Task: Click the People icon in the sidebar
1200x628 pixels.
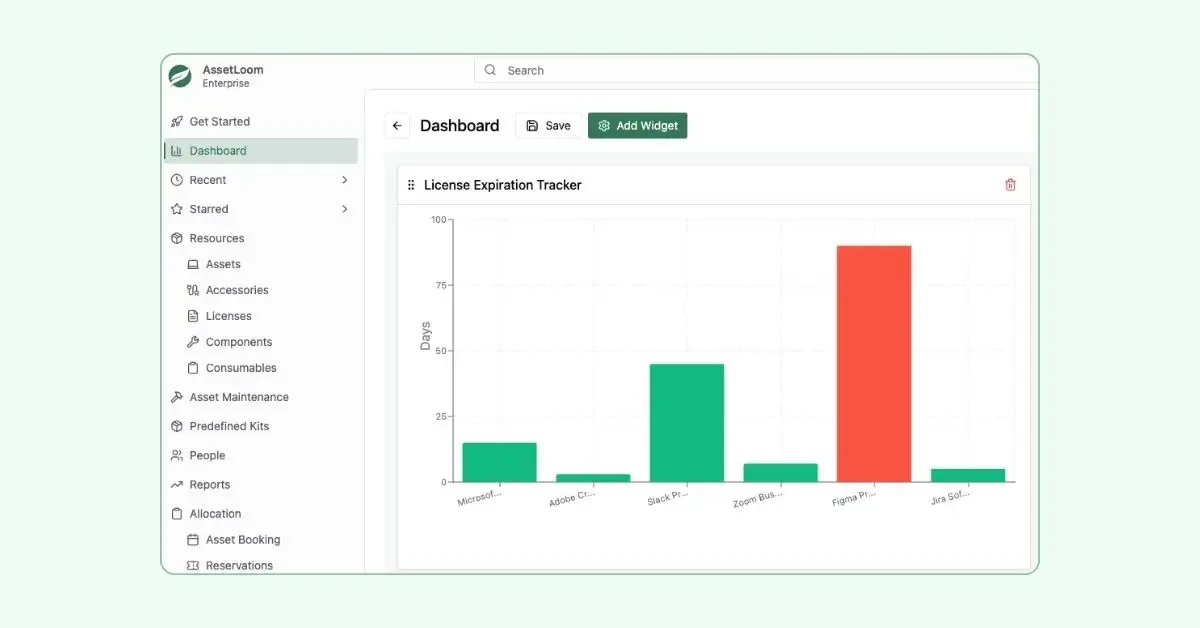Action: pos(177,456)
